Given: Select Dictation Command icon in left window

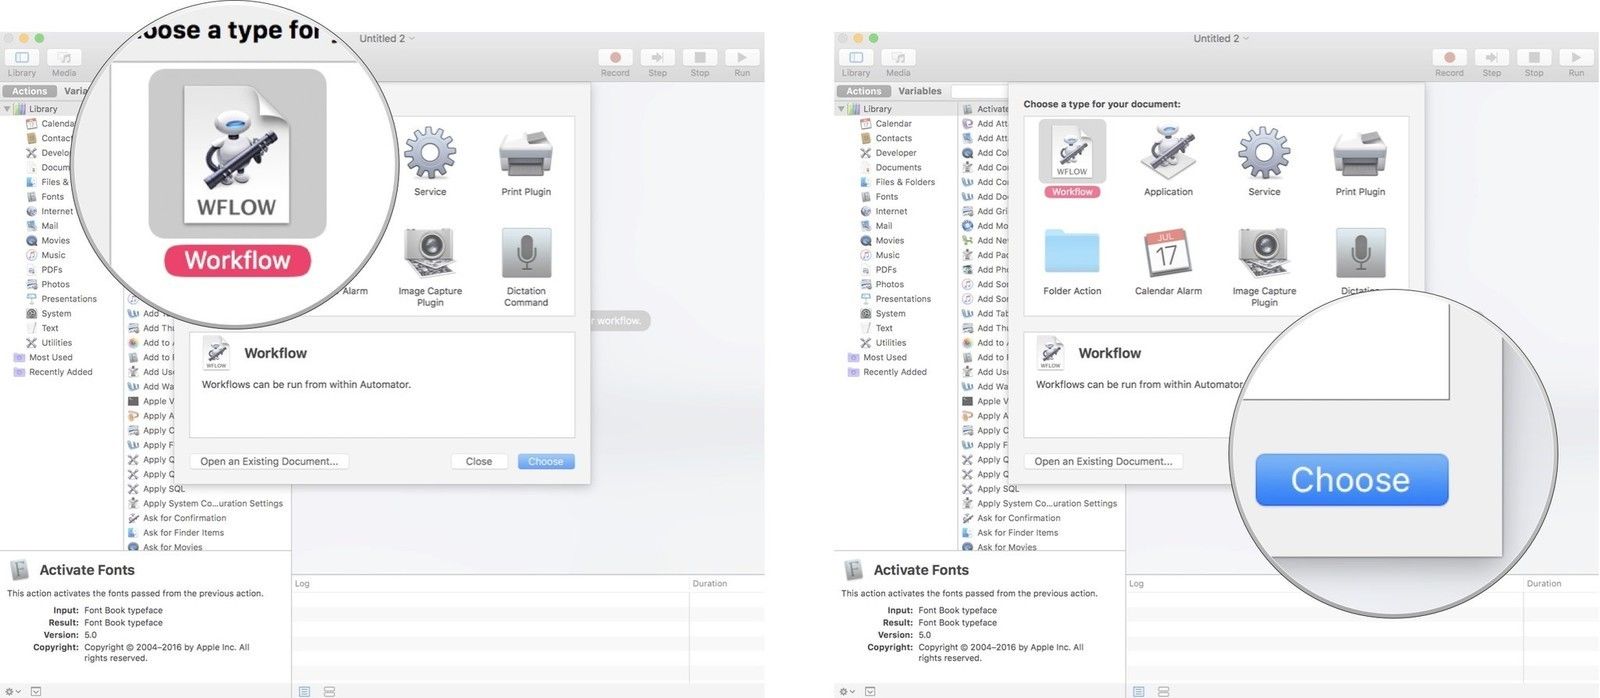Looking at the screenshot, I should [x=526, y=254].
